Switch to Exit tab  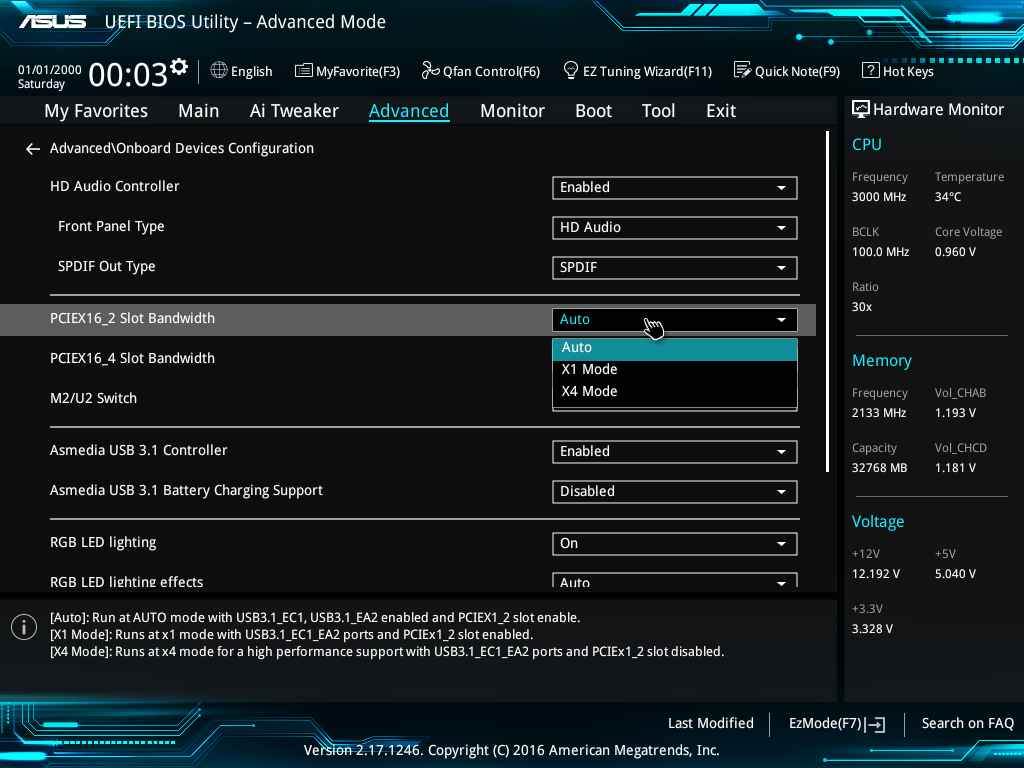(x=721, y=111)
